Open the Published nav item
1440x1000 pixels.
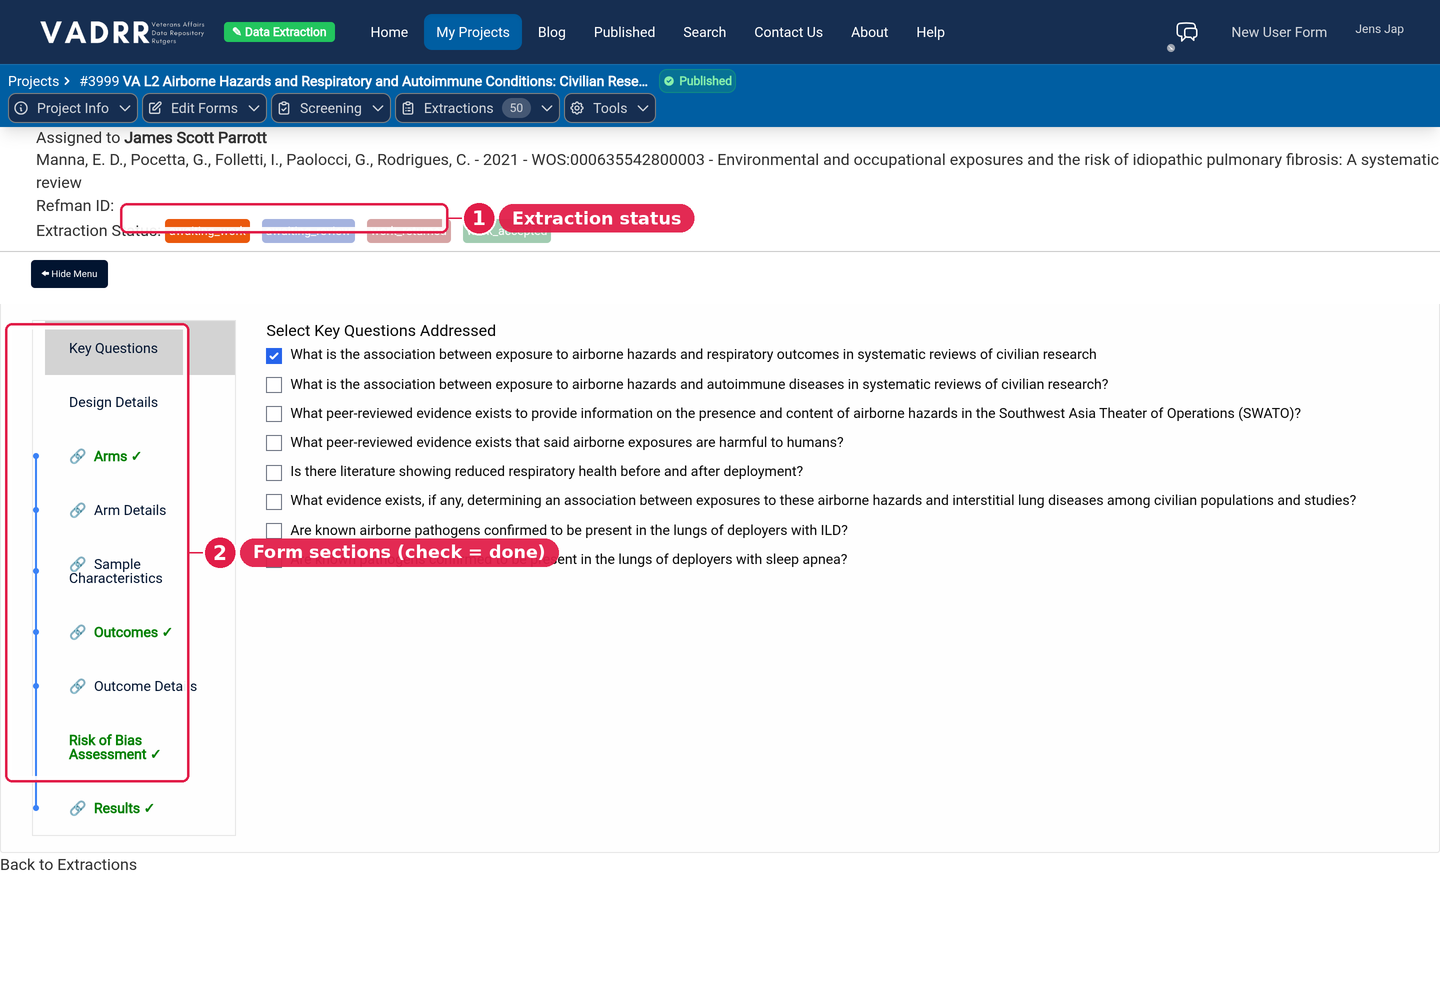click(624, 32)
